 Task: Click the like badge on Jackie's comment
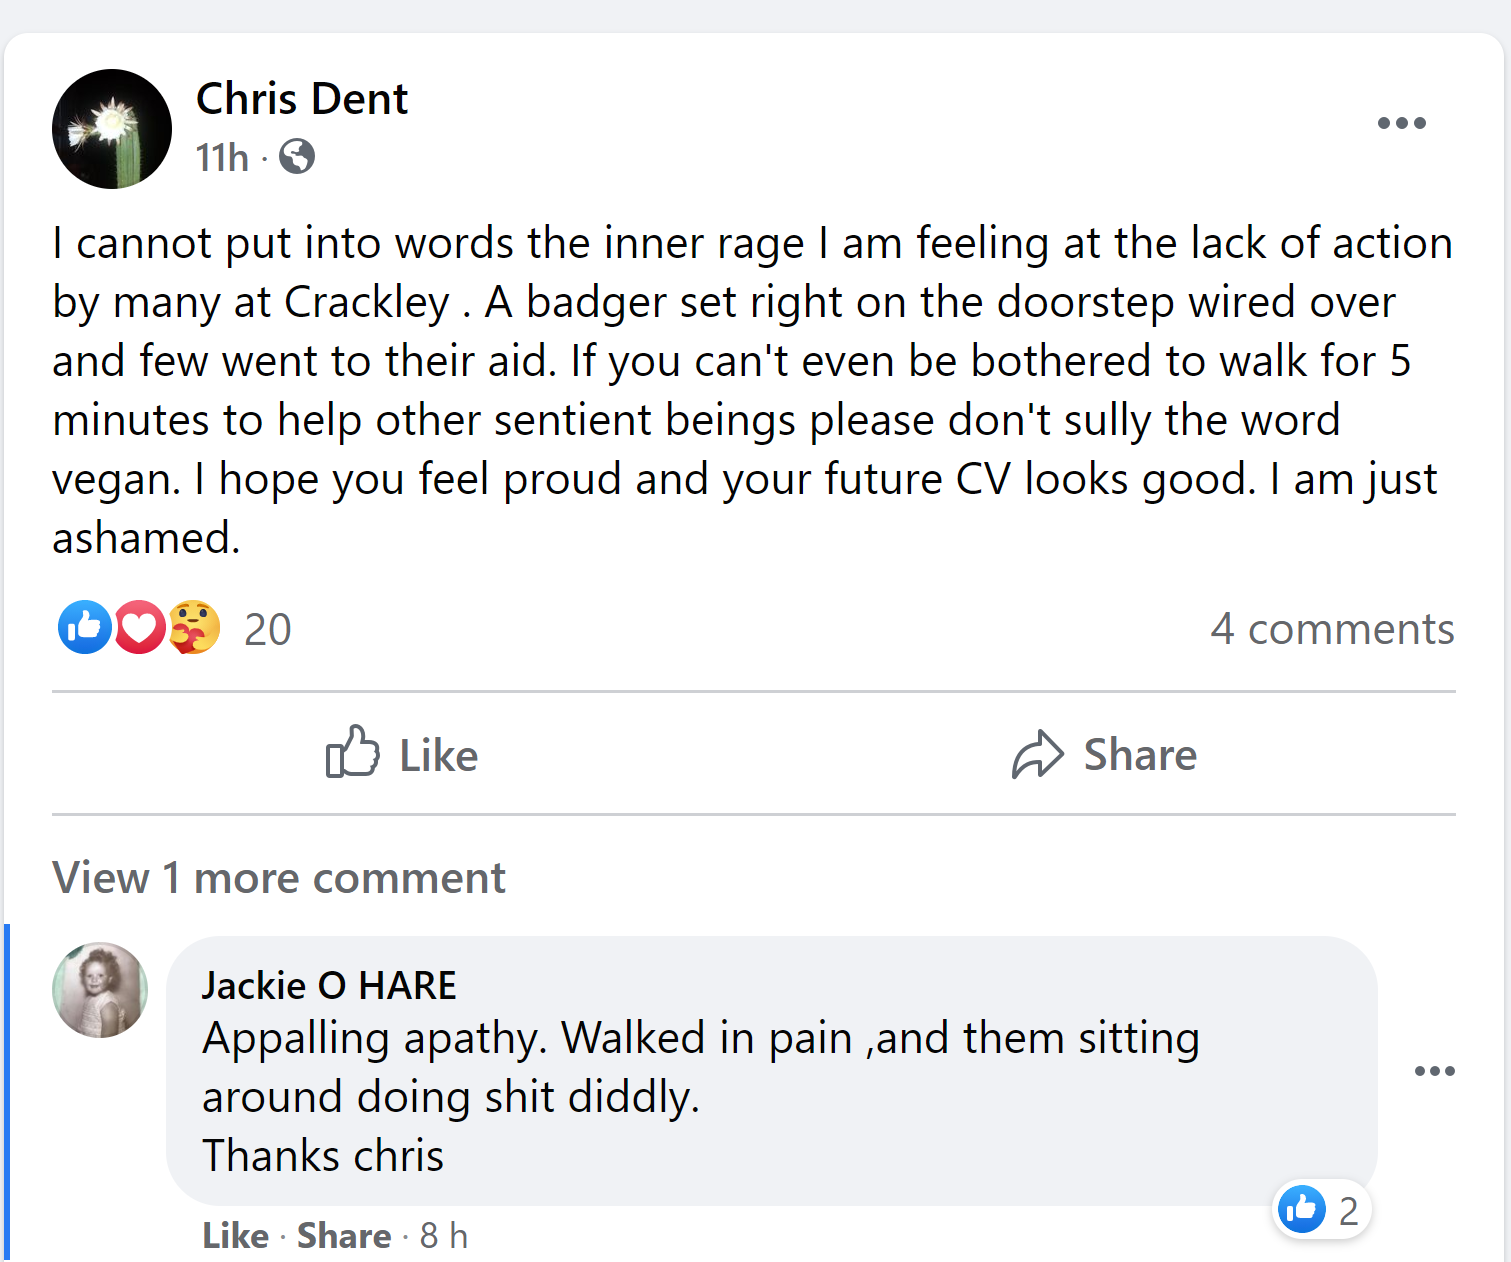coord(1321,1210)
